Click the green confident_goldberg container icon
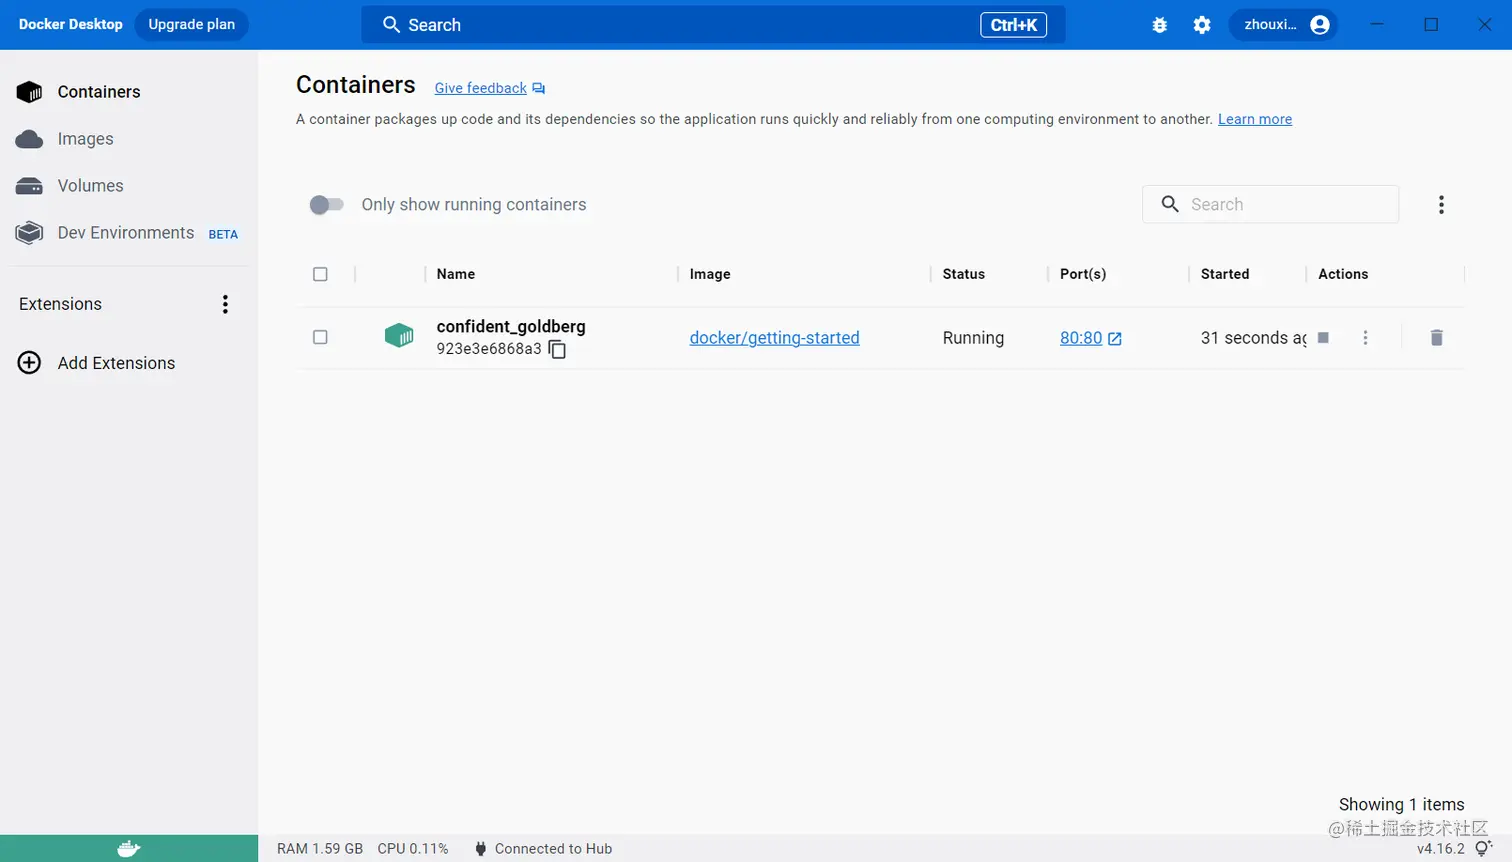Screen dimensions: 1512x862 coord(399,335)
